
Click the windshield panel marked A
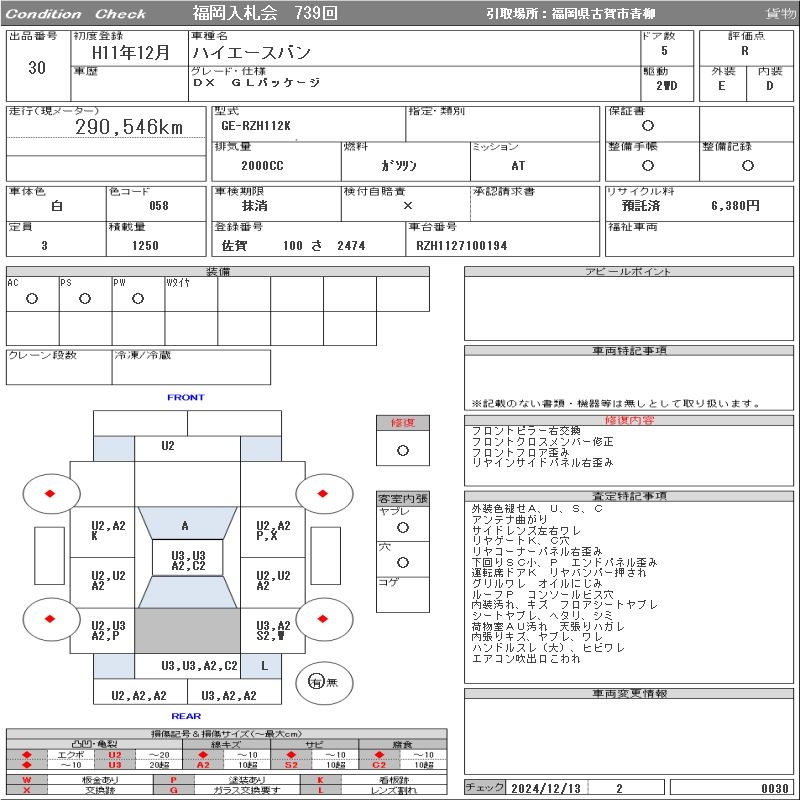click(185, 525)
